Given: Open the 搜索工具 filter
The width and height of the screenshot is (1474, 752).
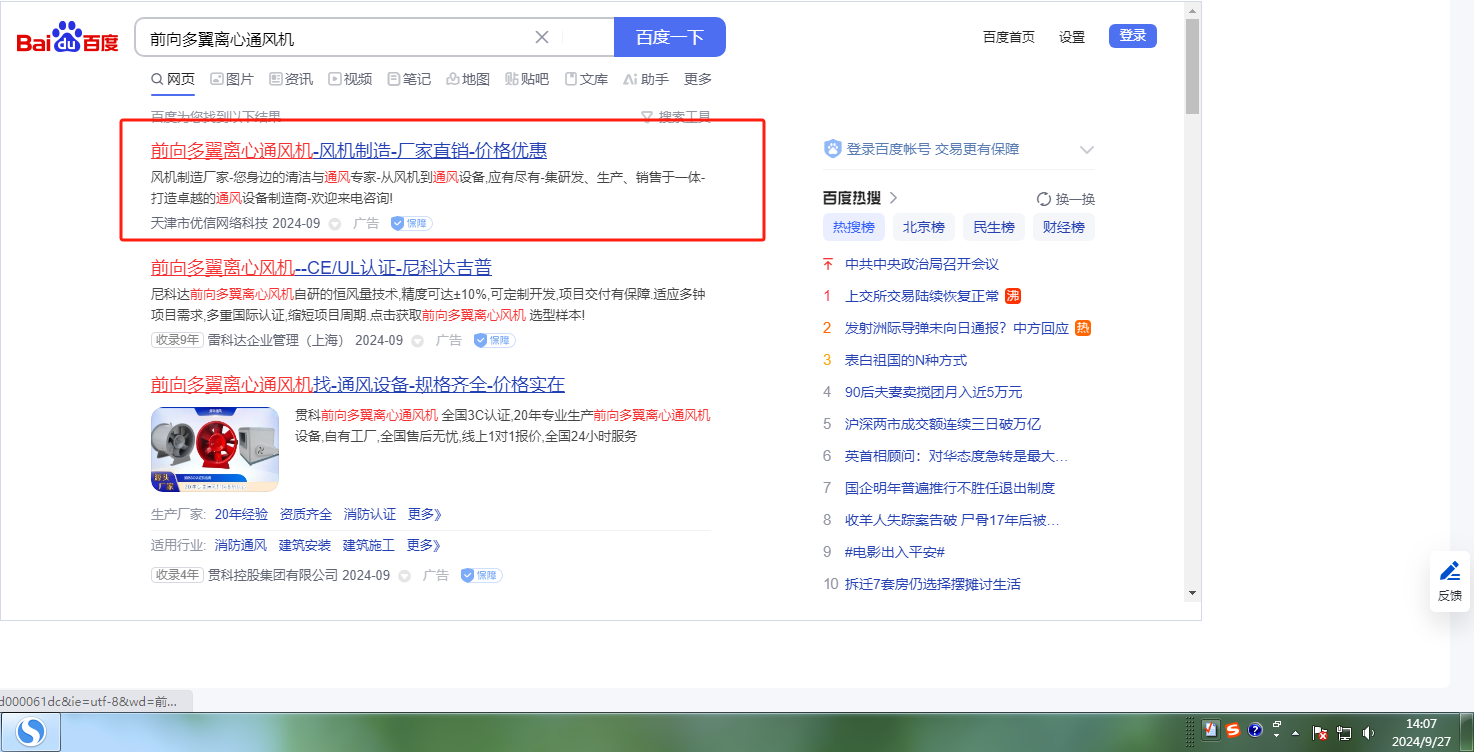Looking at the screenshot, I should 676,117.
